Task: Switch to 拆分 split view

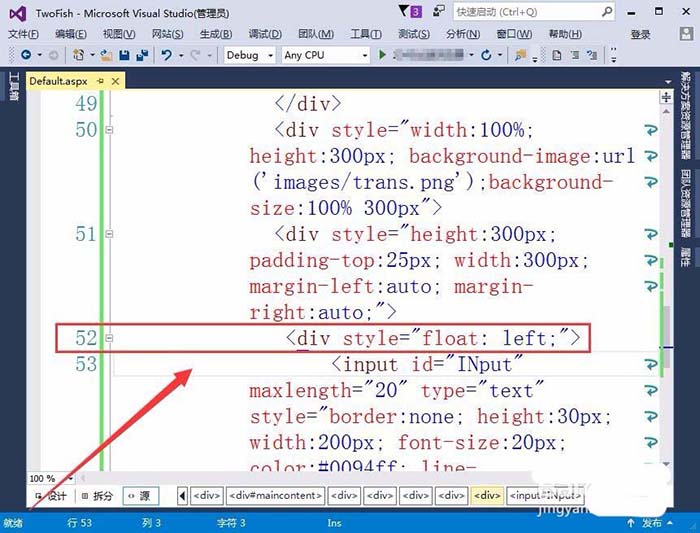Action: coord(97,496)
